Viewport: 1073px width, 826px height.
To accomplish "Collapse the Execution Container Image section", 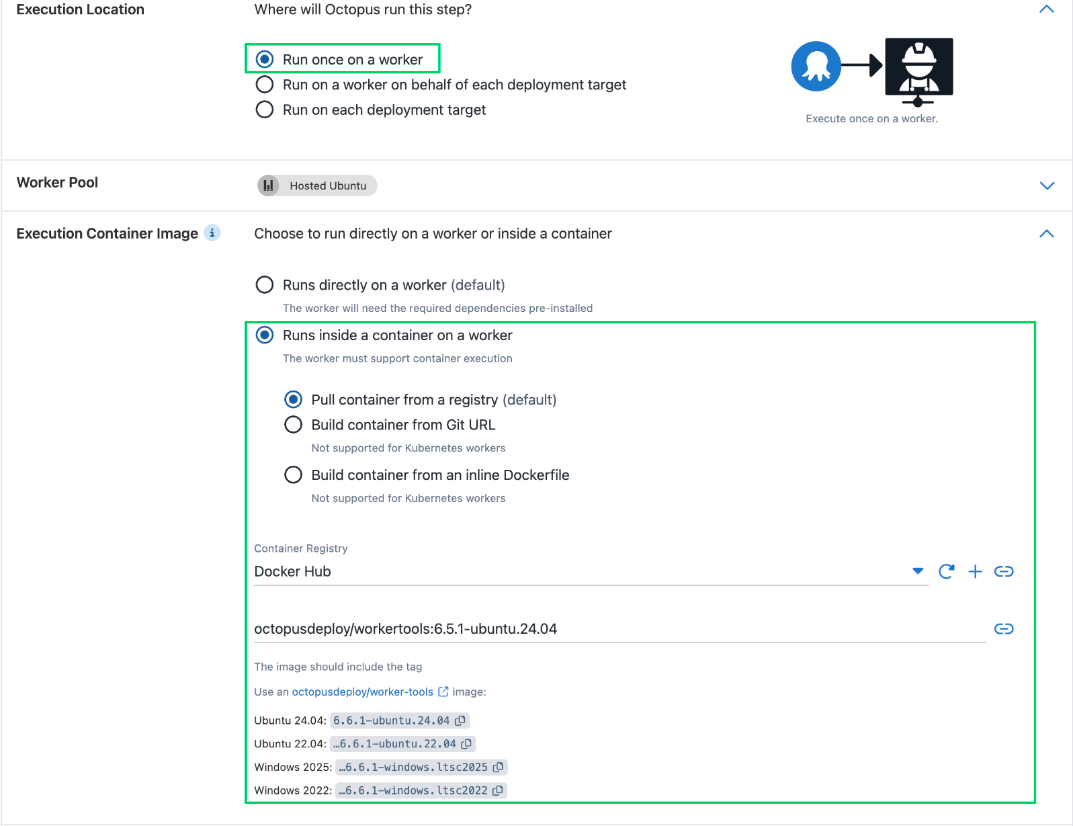I will (x=1046, y=234).
